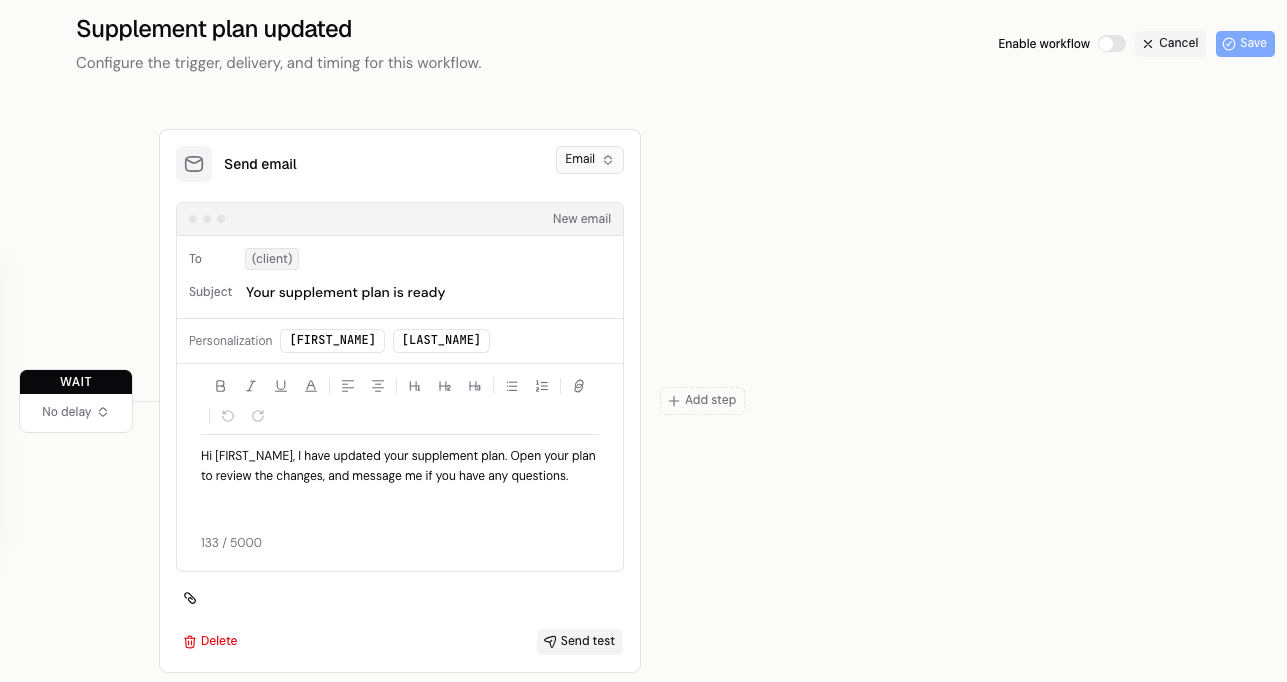Image resolution: width=1287 pixels, height=682 pixels.
Task: Click the 133 / 5000 character count
Action: pos(231,543)
